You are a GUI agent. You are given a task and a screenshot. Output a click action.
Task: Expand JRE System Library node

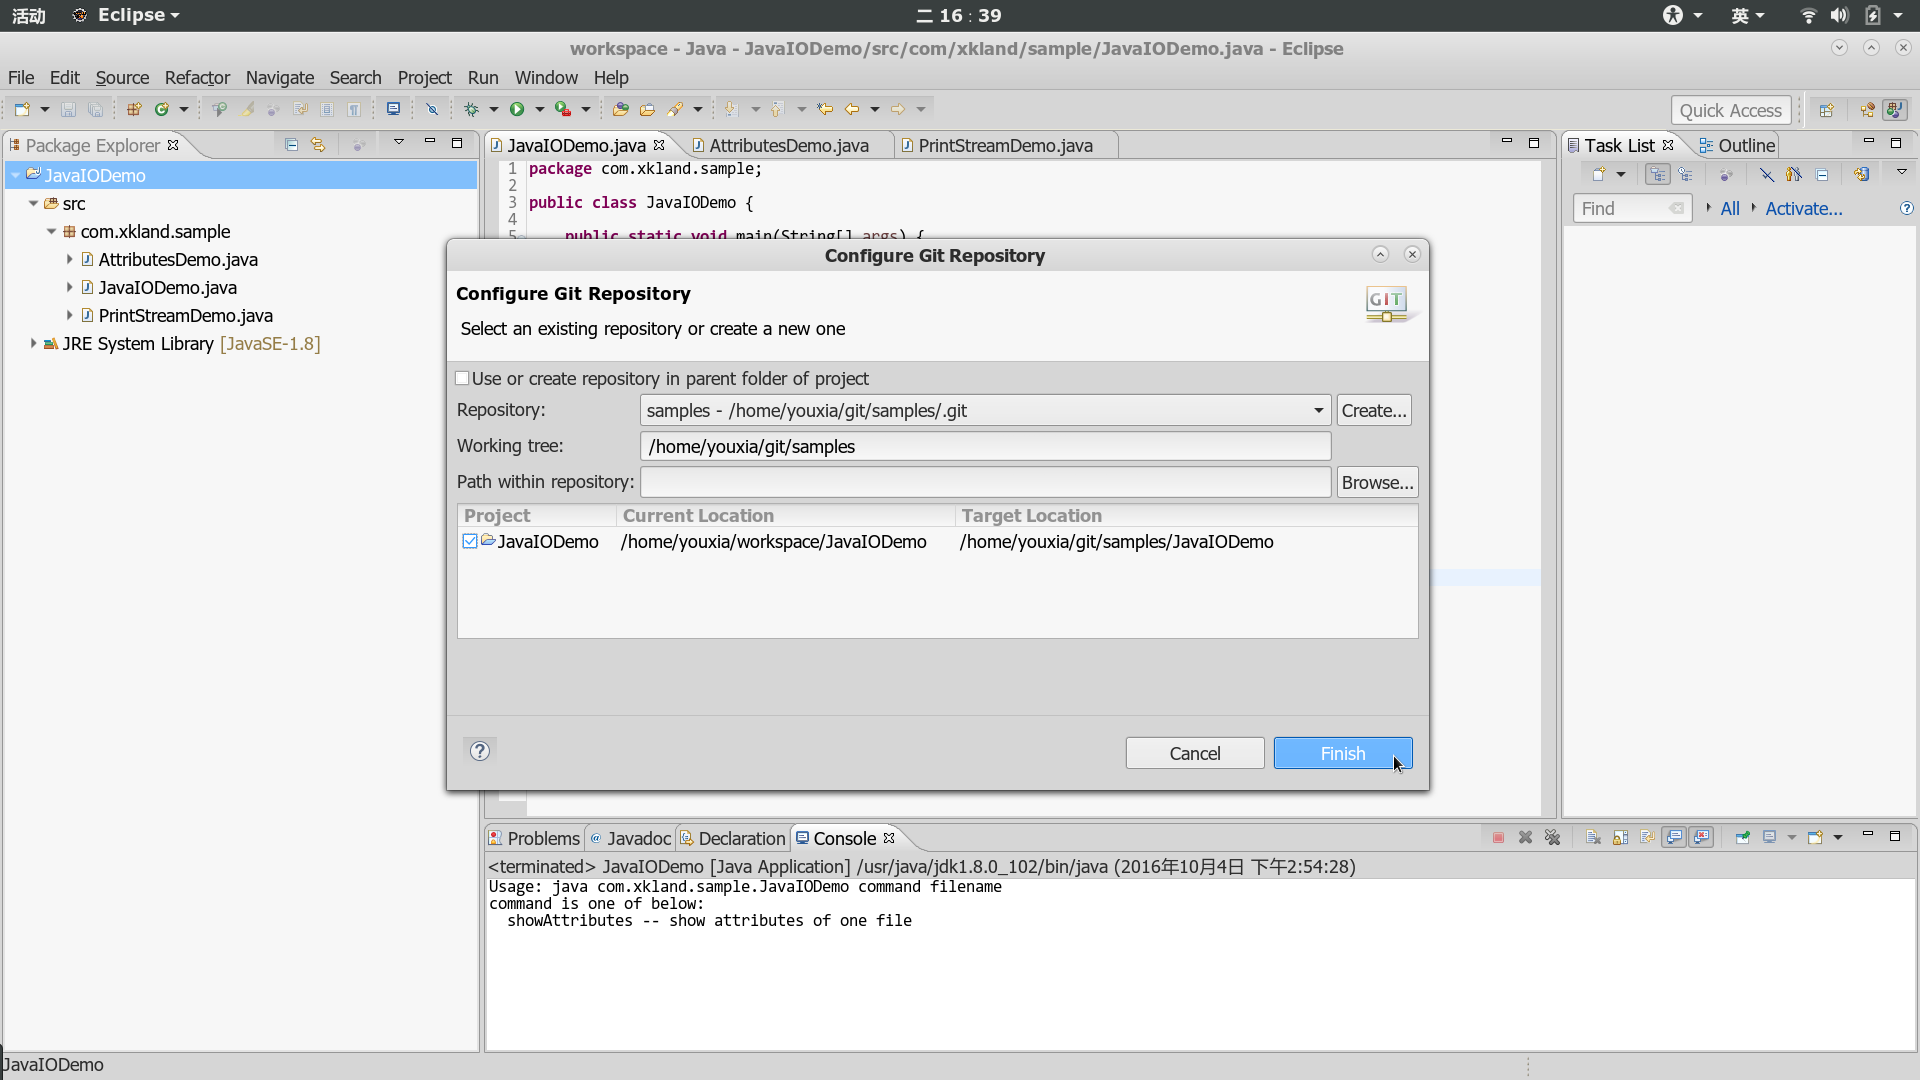(34, 343)
